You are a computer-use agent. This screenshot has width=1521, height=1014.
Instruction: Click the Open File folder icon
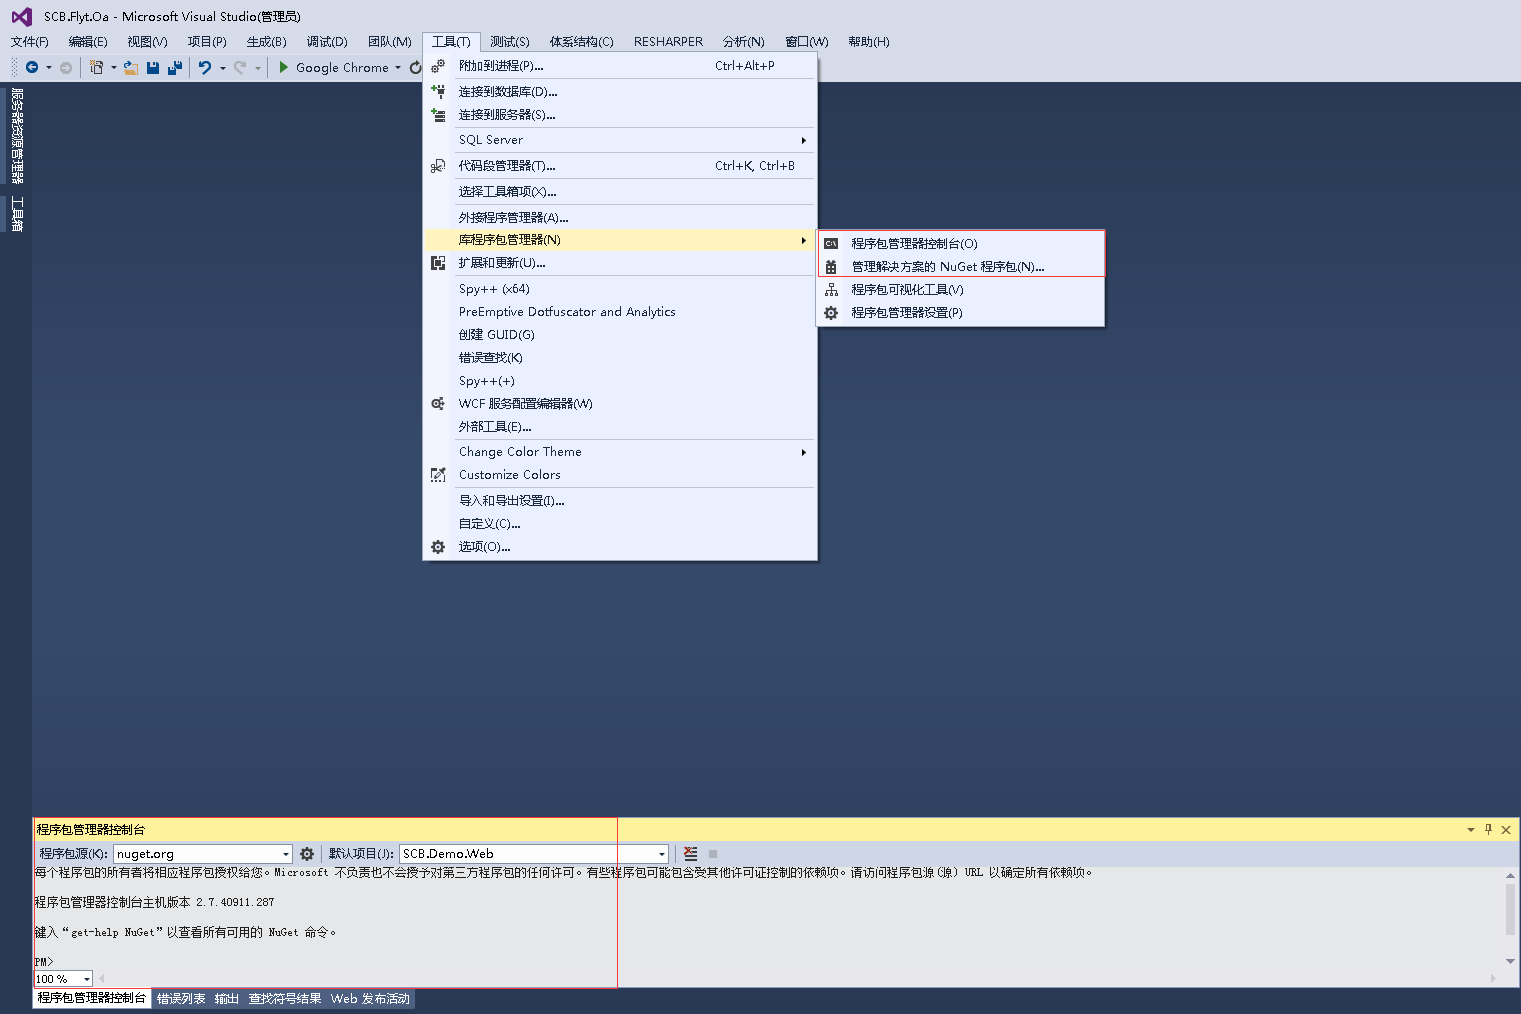coord(130,67)
